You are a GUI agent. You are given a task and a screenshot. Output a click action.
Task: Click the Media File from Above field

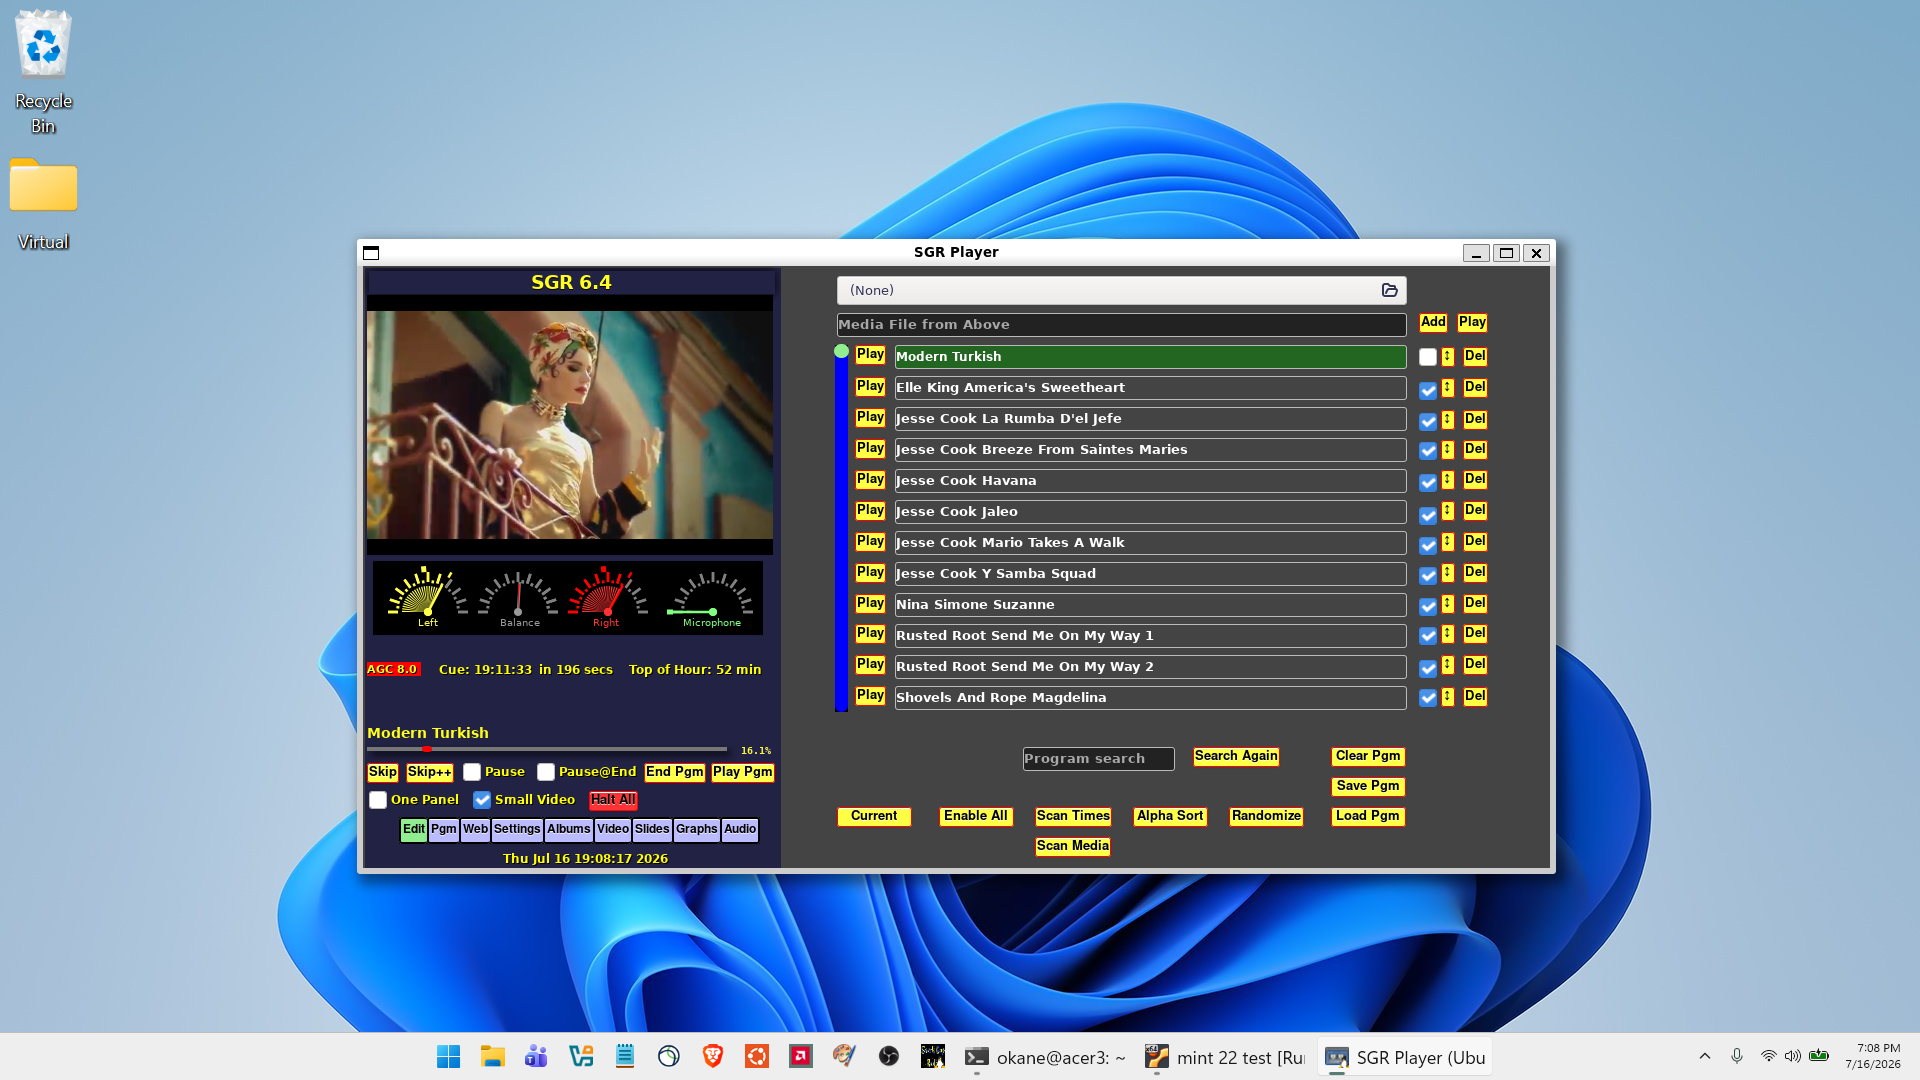click(x=1121, y=325)
